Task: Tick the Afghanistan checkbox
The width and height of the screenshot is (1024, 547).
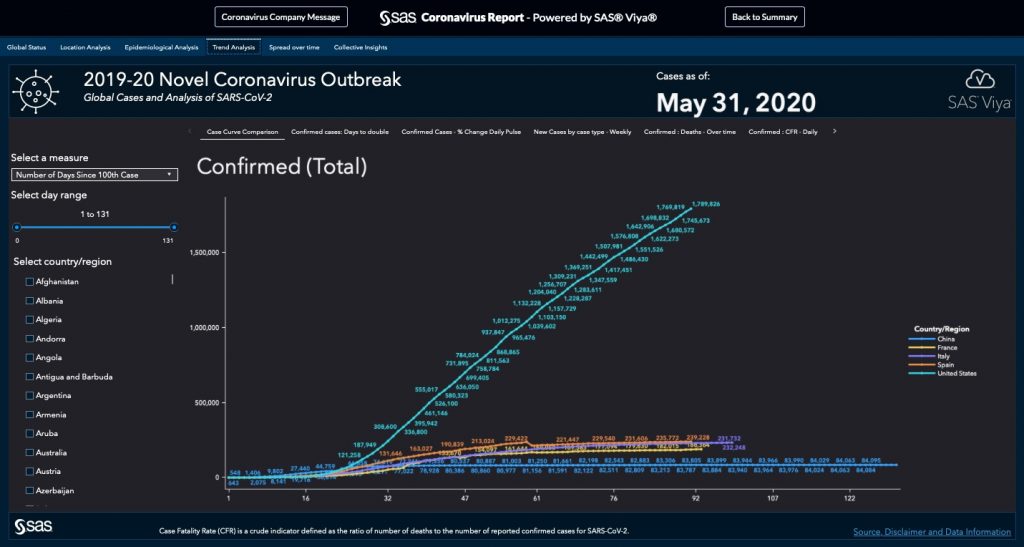Action: [29, 282]
